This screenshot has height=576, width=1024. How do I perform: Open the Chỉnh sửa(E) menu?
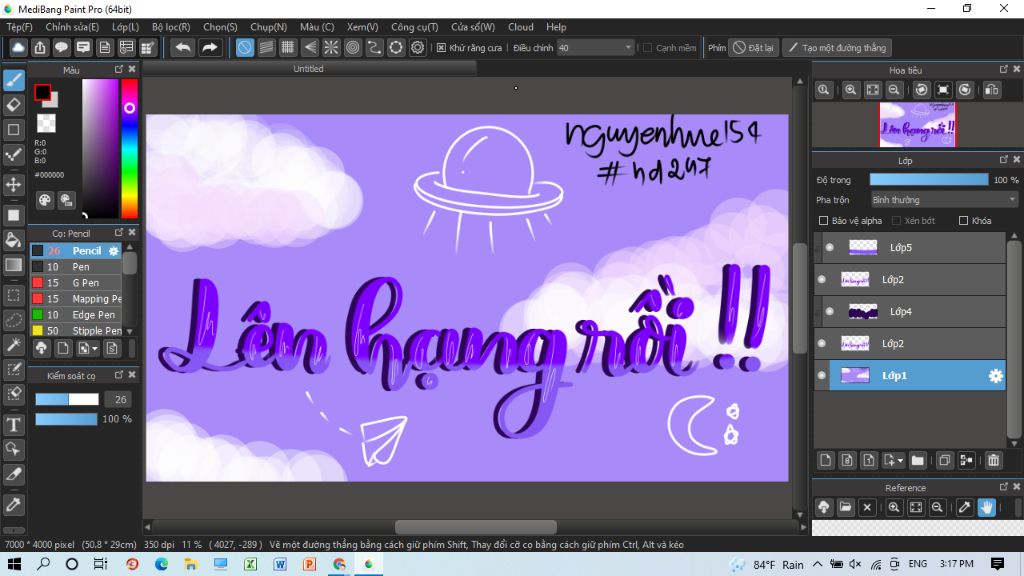[x=72, y=27]
